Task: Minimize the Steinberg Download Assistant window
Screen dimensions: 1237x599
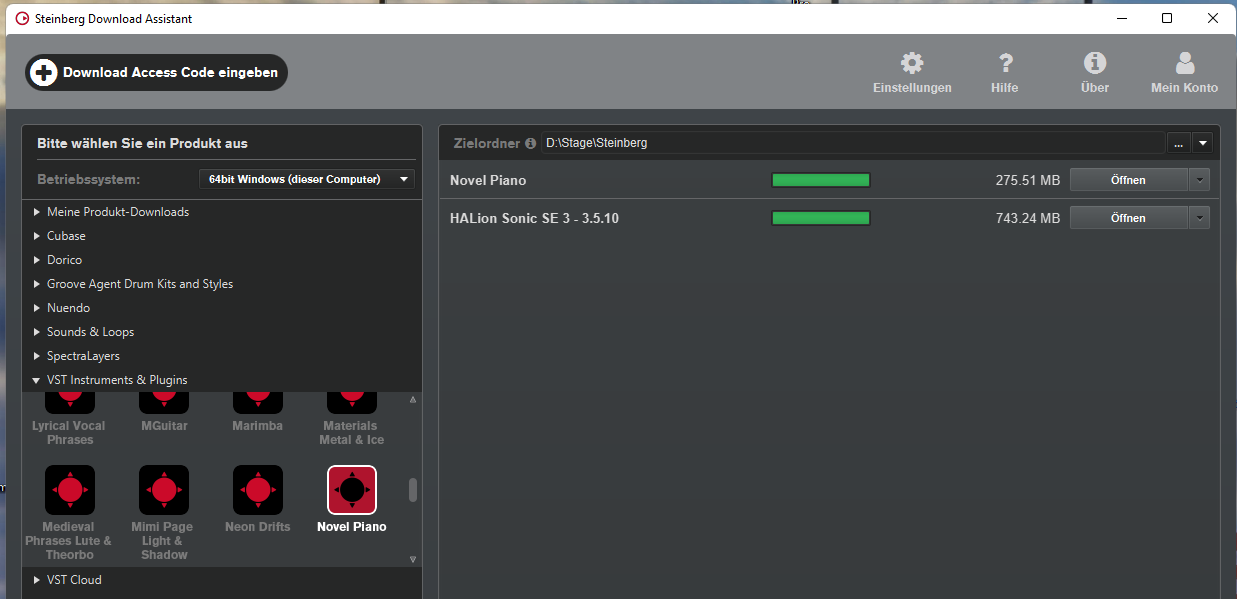Action: 1121,18
